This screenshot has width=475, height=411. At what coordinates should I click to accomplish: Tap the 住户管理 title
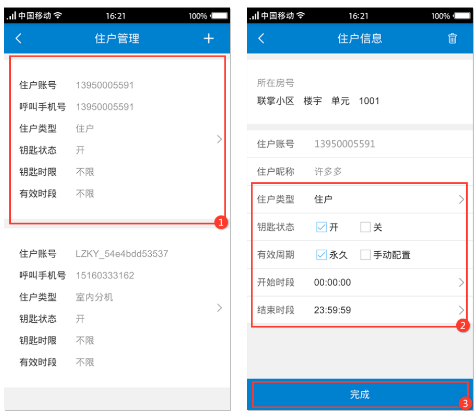pos(117,38)
